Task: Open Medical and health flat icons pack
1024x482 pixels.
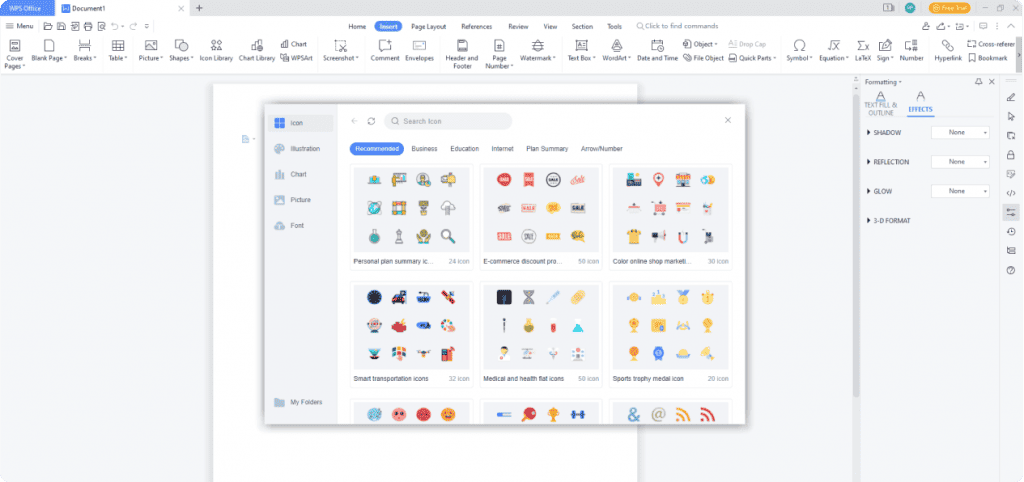Action: pos(541,334)
